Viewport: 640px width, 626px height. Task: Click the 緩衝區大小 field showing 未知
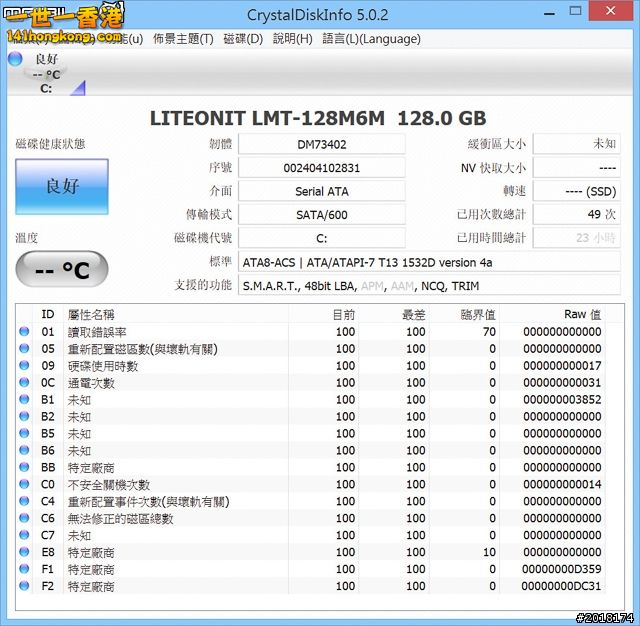577,144
